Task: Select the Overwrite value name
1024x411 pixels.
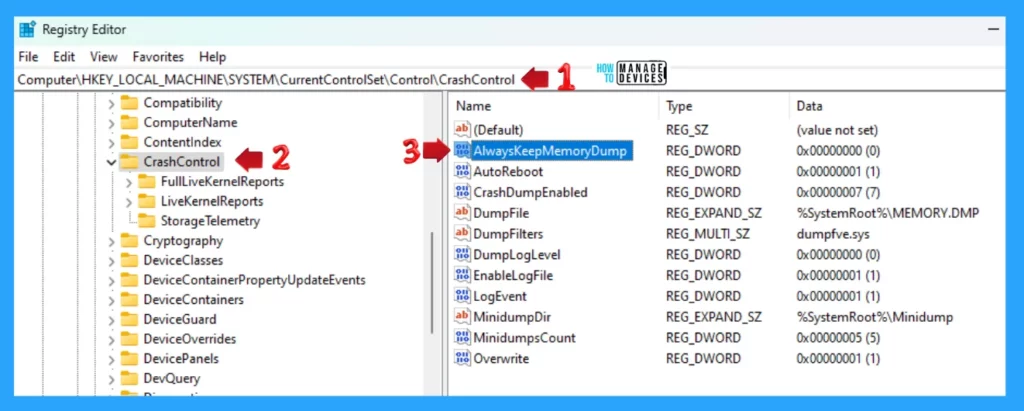Action: (501, 358)
